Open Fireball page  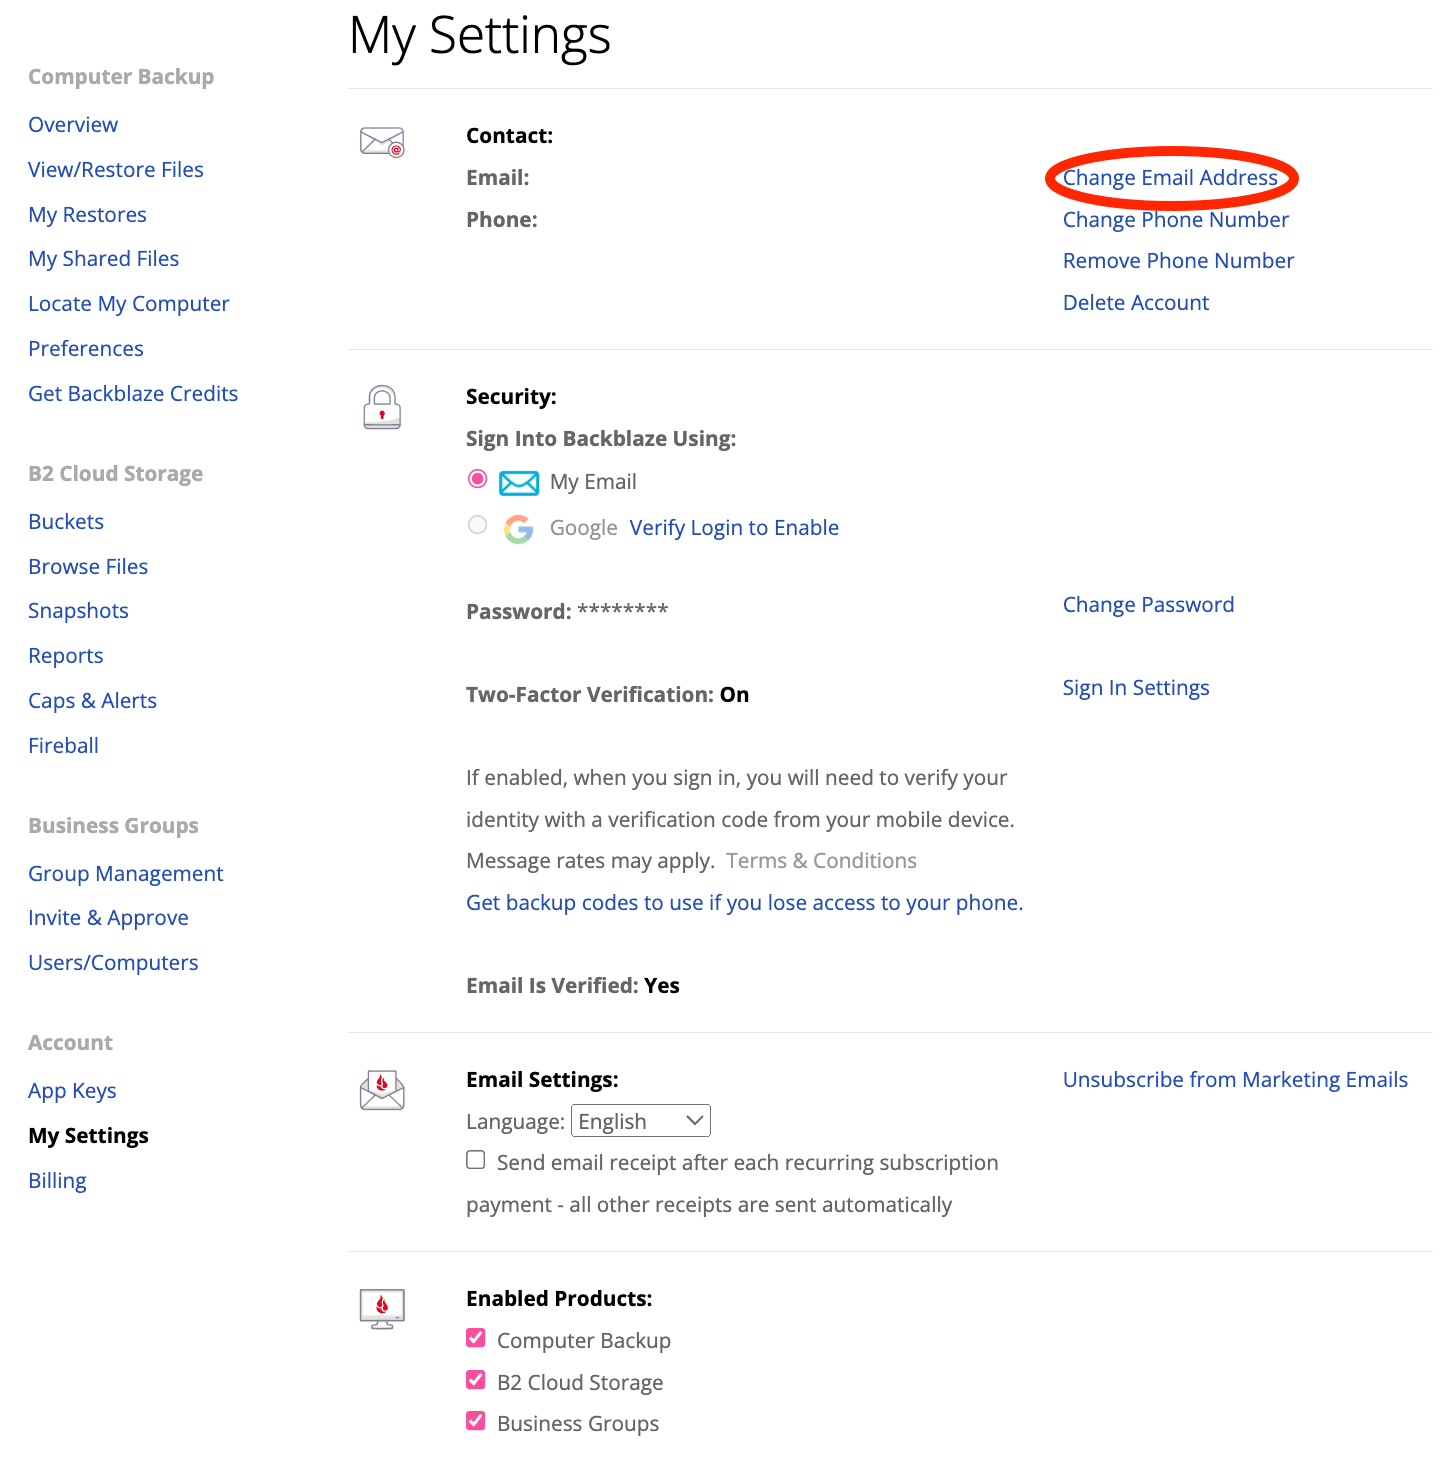[64, 746]
